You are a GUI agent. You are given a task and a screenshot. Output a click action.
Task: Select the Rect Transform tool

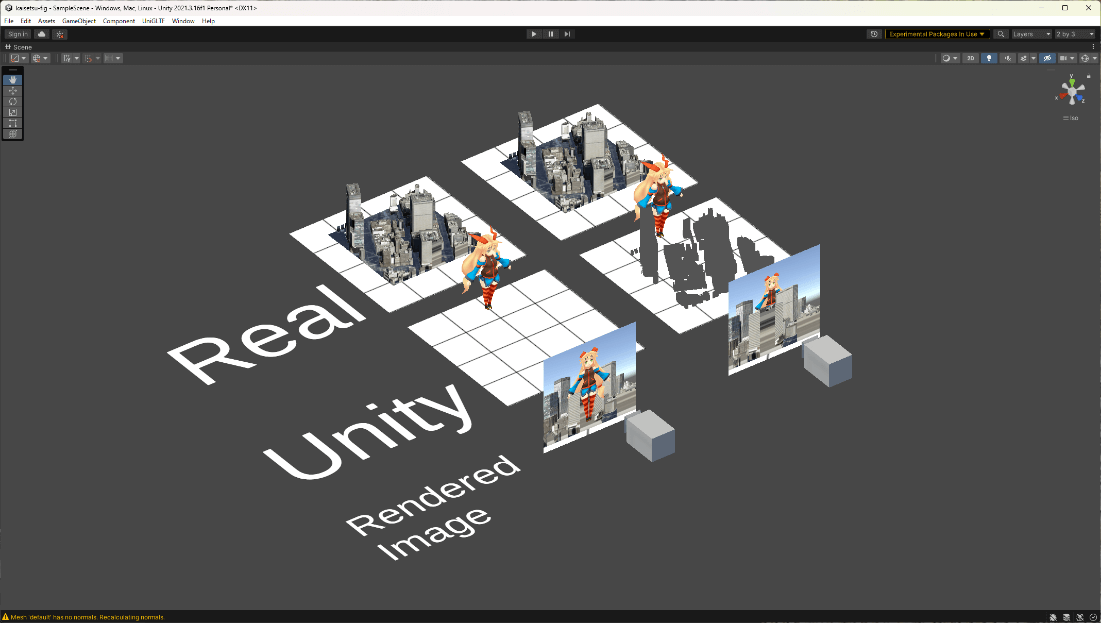point(13,123)
